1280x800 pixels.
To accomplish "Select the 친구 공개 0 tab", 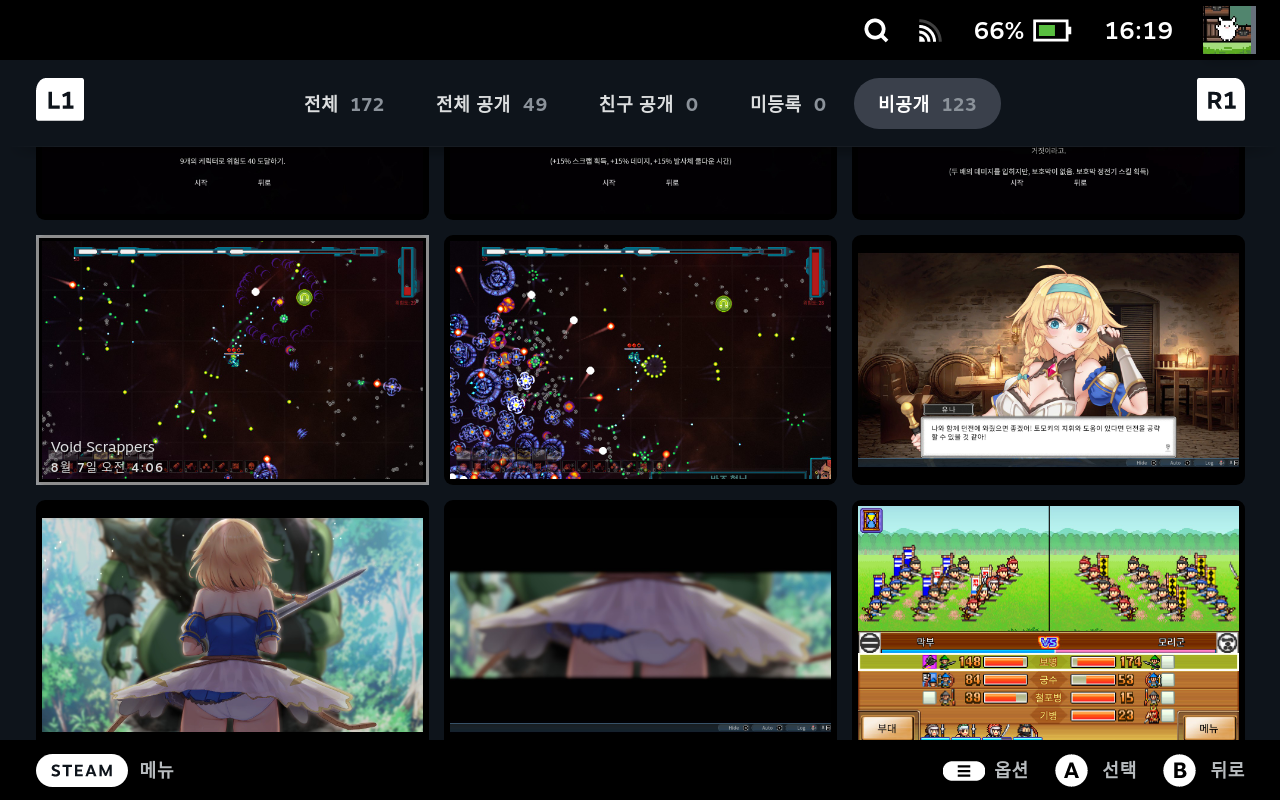I will (x=648, y=104).
